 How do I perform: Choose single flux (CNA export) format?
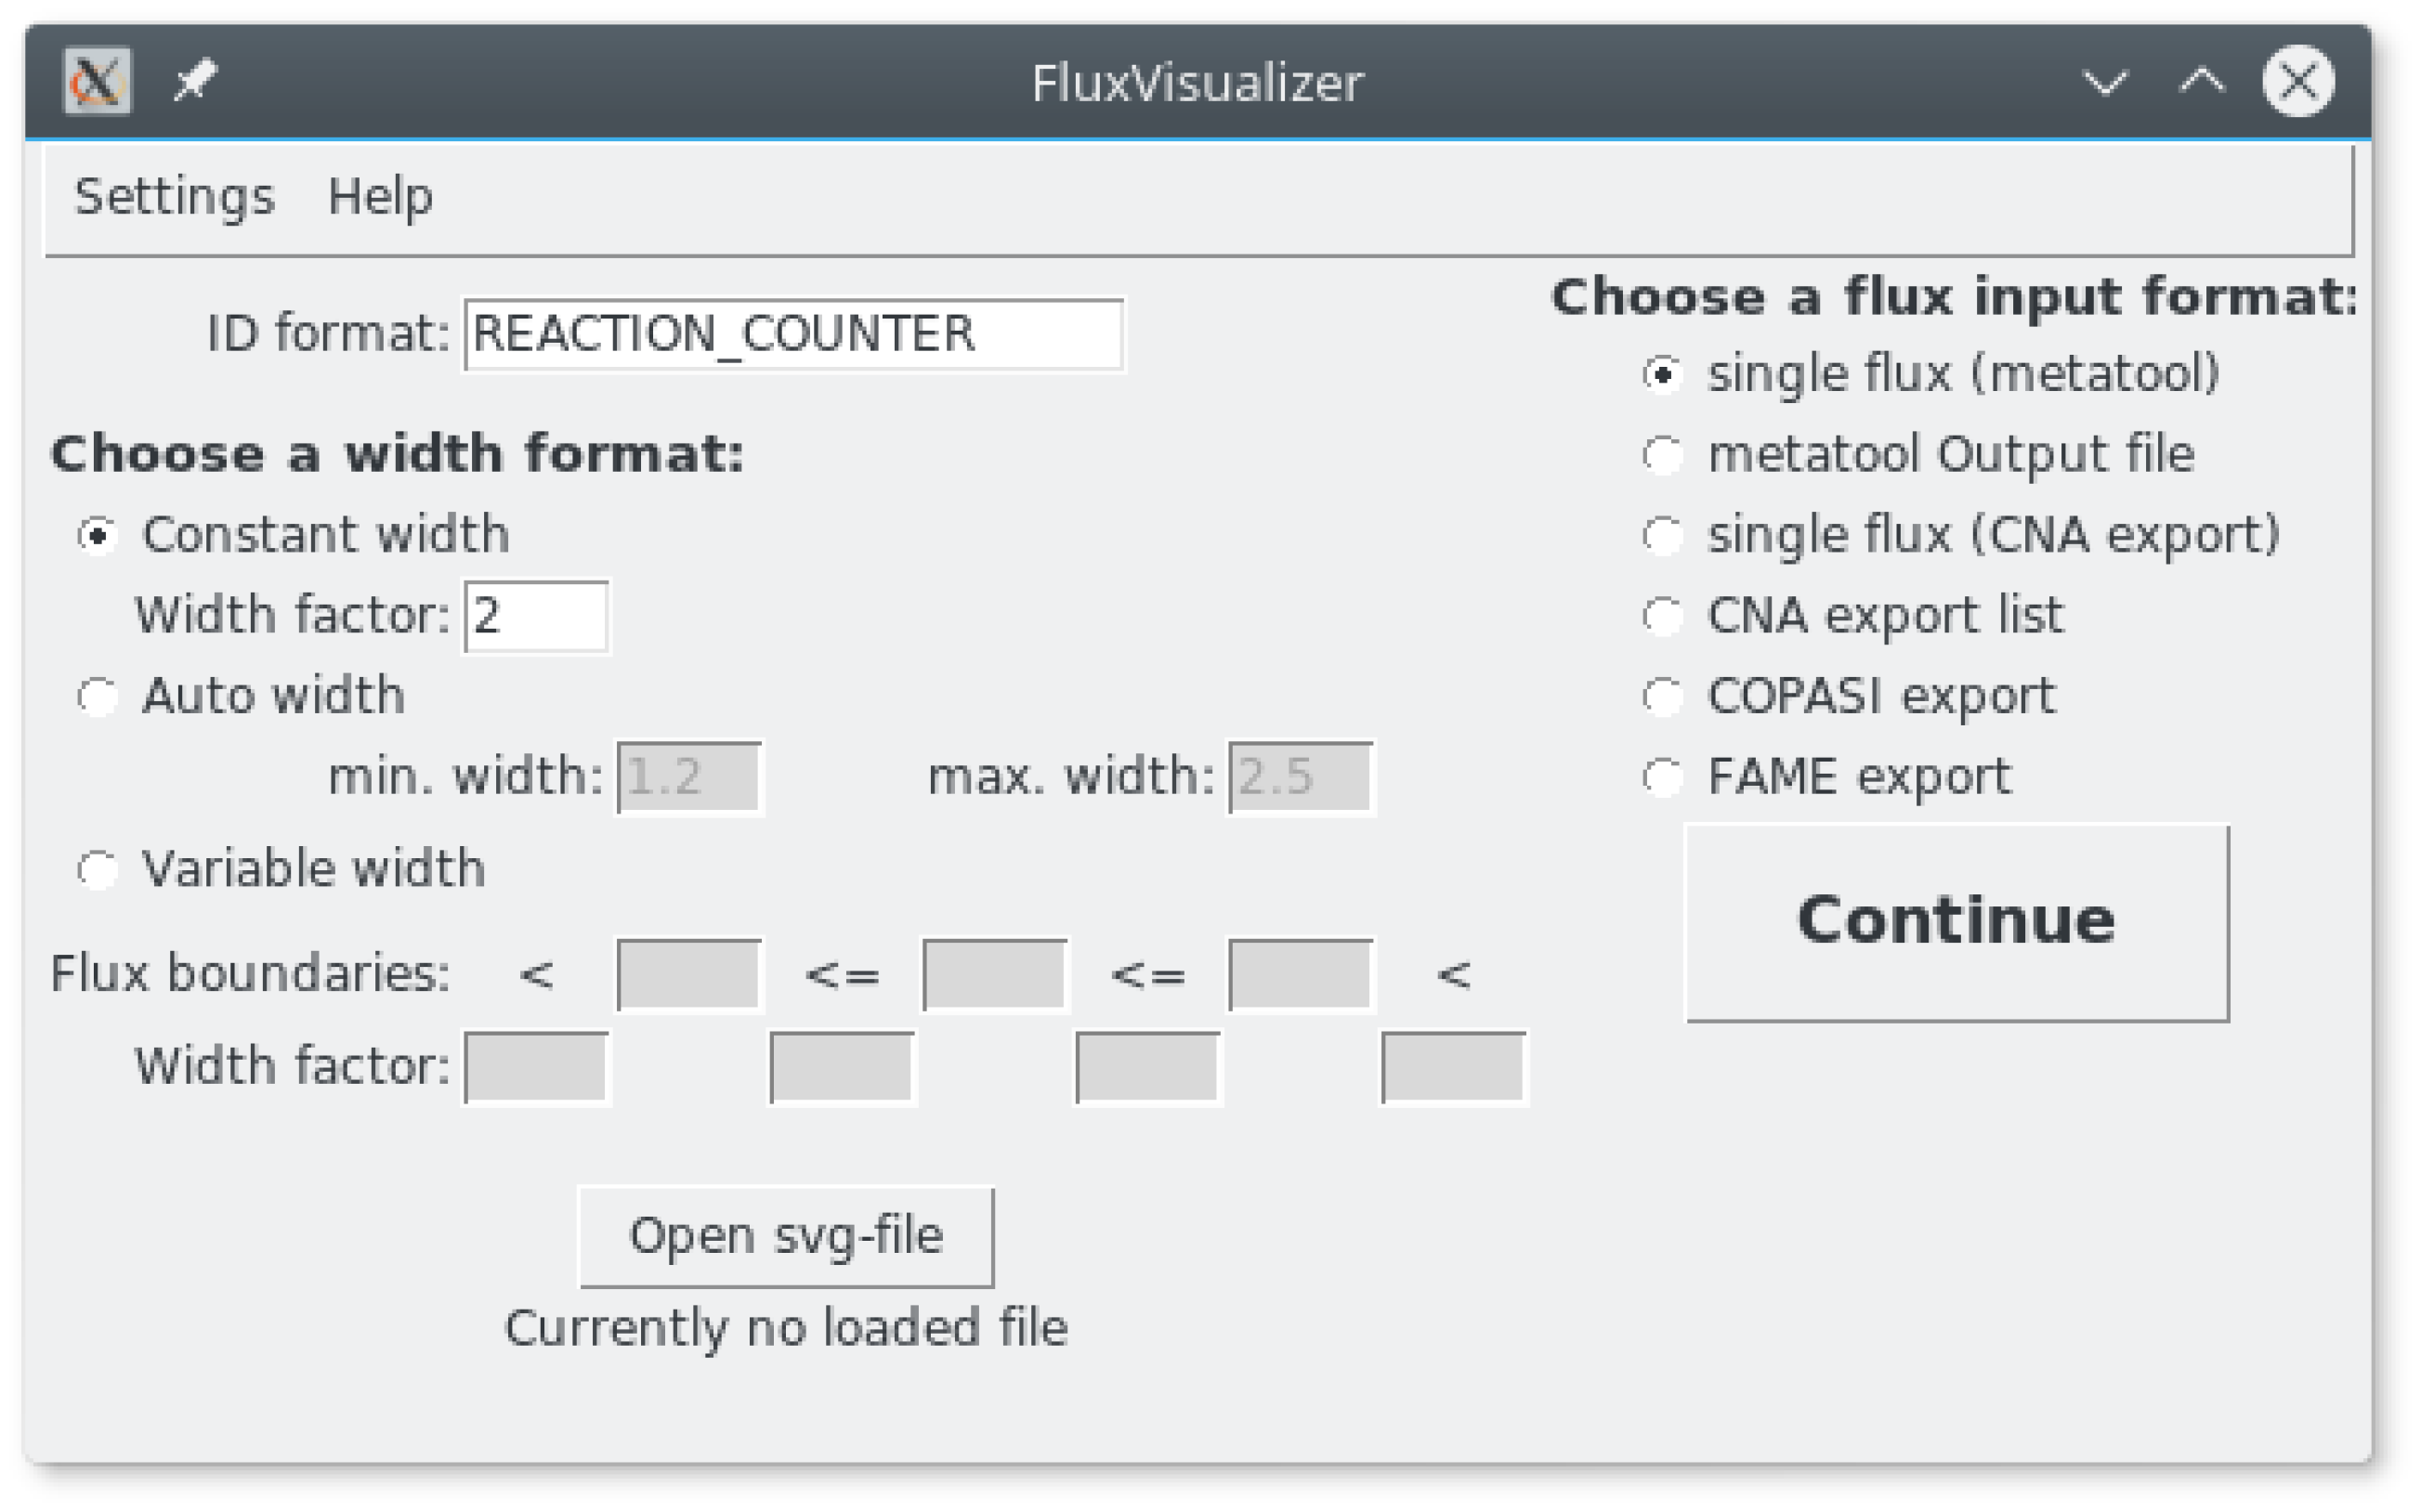pos(1961,535)
